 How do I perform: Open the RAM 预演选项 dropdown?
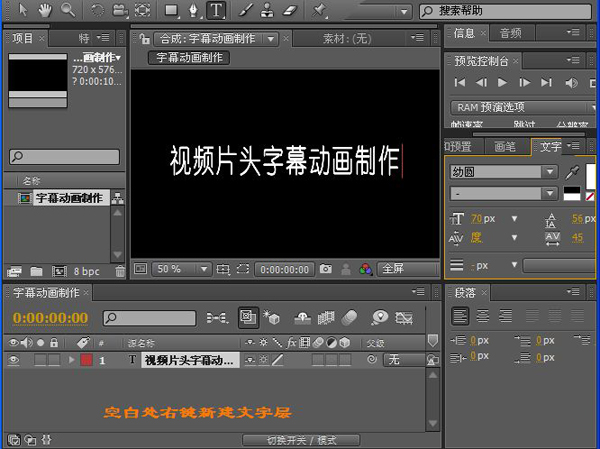(523, 108)
